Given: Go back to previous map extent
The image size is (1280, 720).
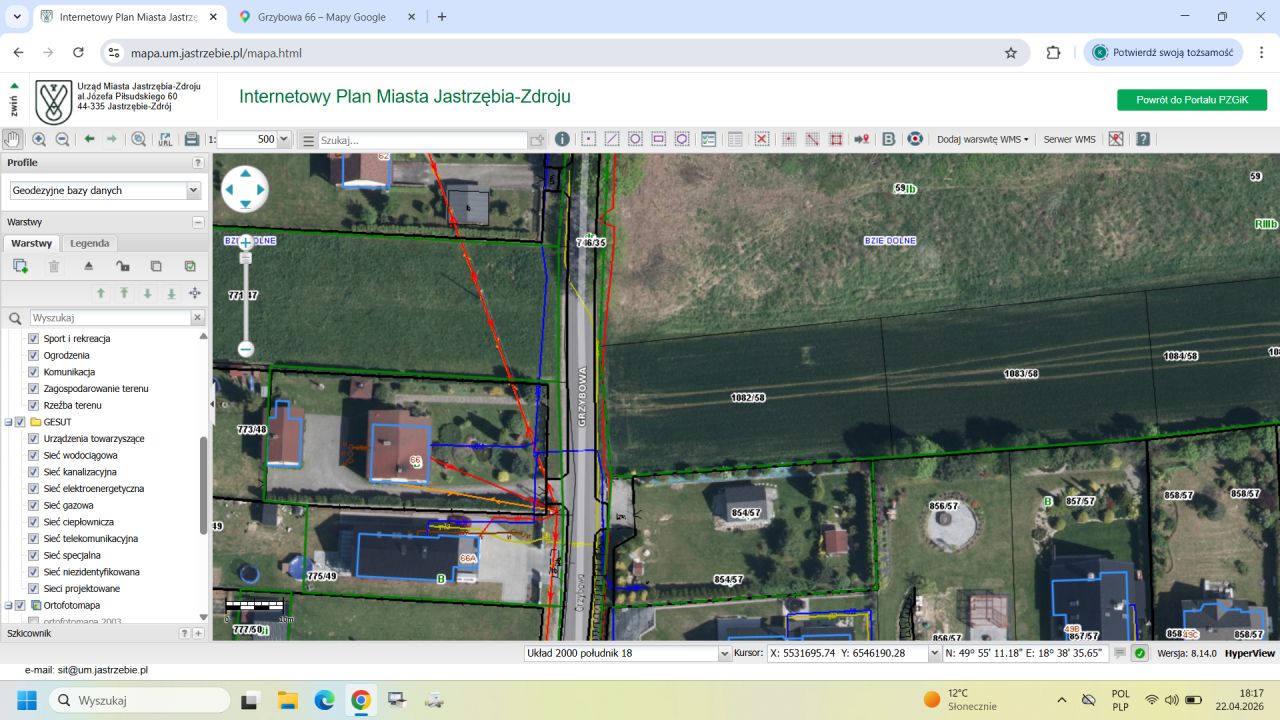Looking at the screenshot, I should [x=89, y=139].
